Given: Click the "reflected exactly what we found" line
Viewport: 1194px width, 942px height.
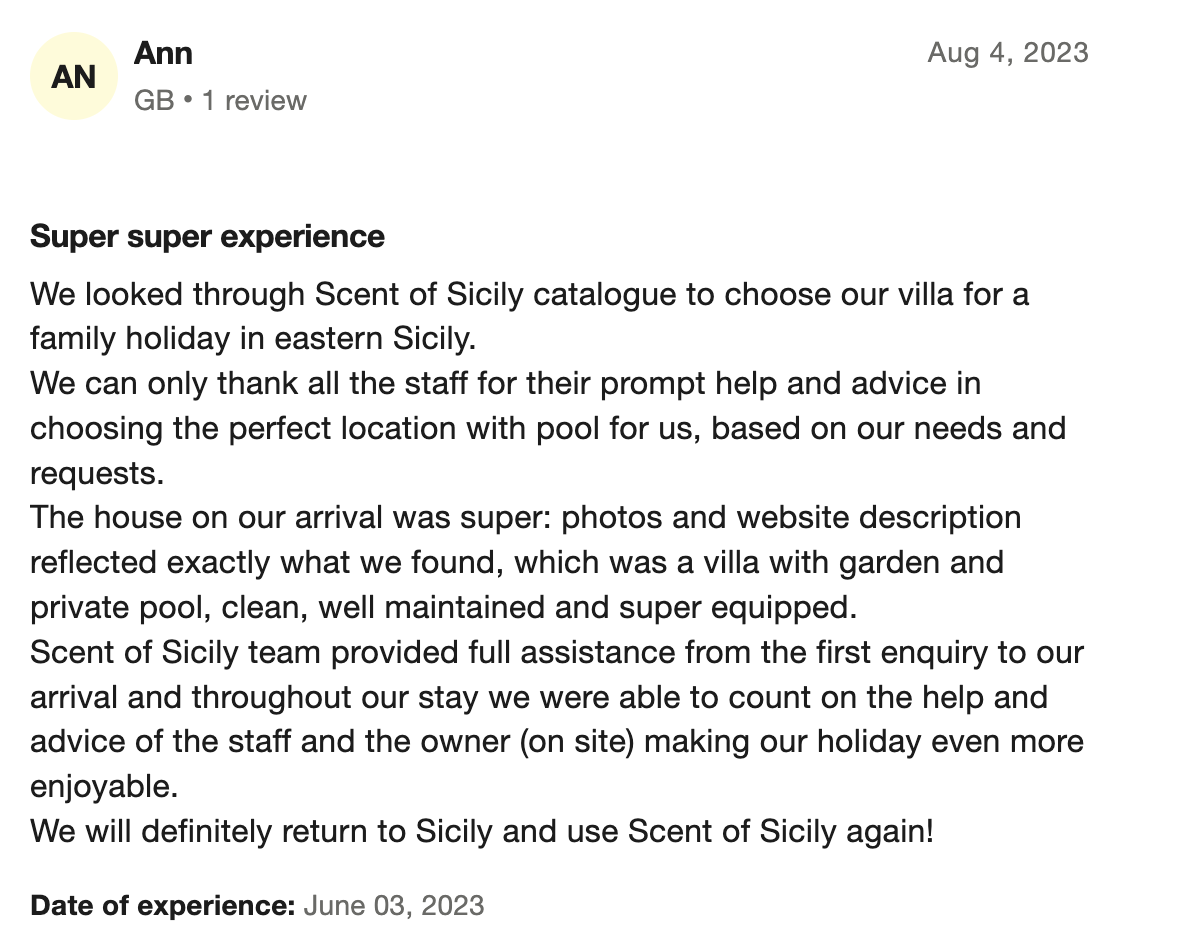Looking at the screenshot, I should click(516, 562).
